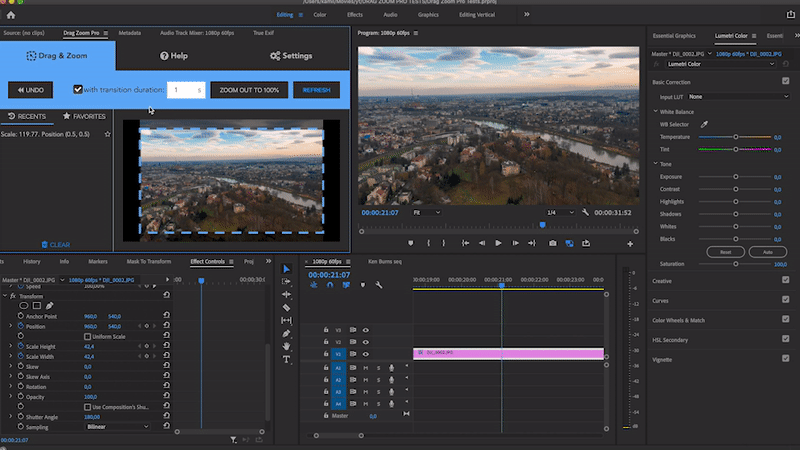The image size is (800, 450).
Task: Uncheck the 'with transition duration' checkbox
Action: [x=78, y=90]
